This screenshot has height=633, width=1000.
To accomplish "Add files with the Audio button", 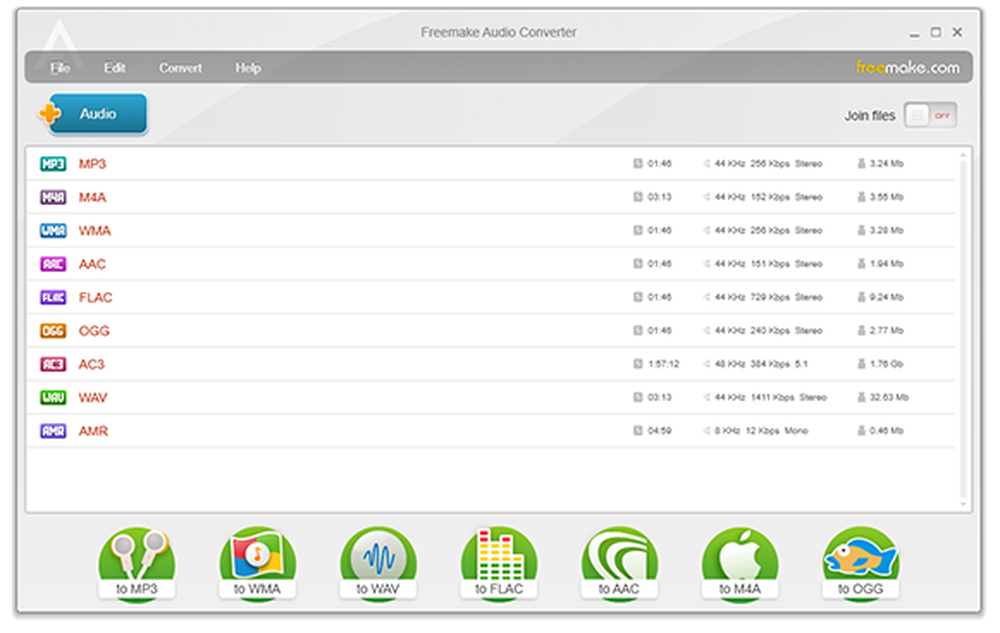I will [92, 114].
